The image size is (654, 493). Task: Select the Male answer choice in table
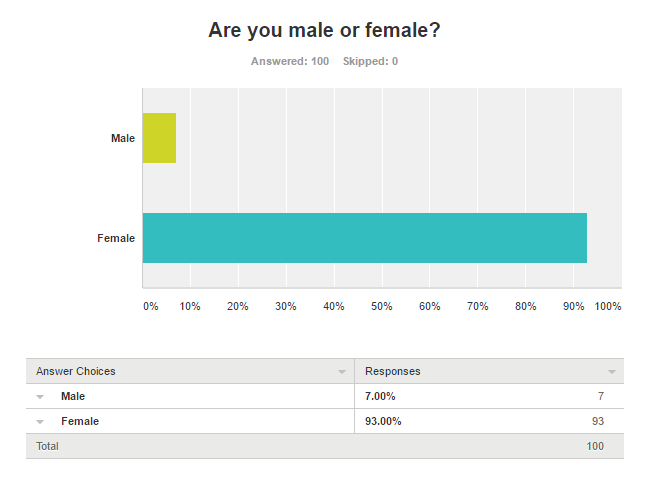click(73, 396)
